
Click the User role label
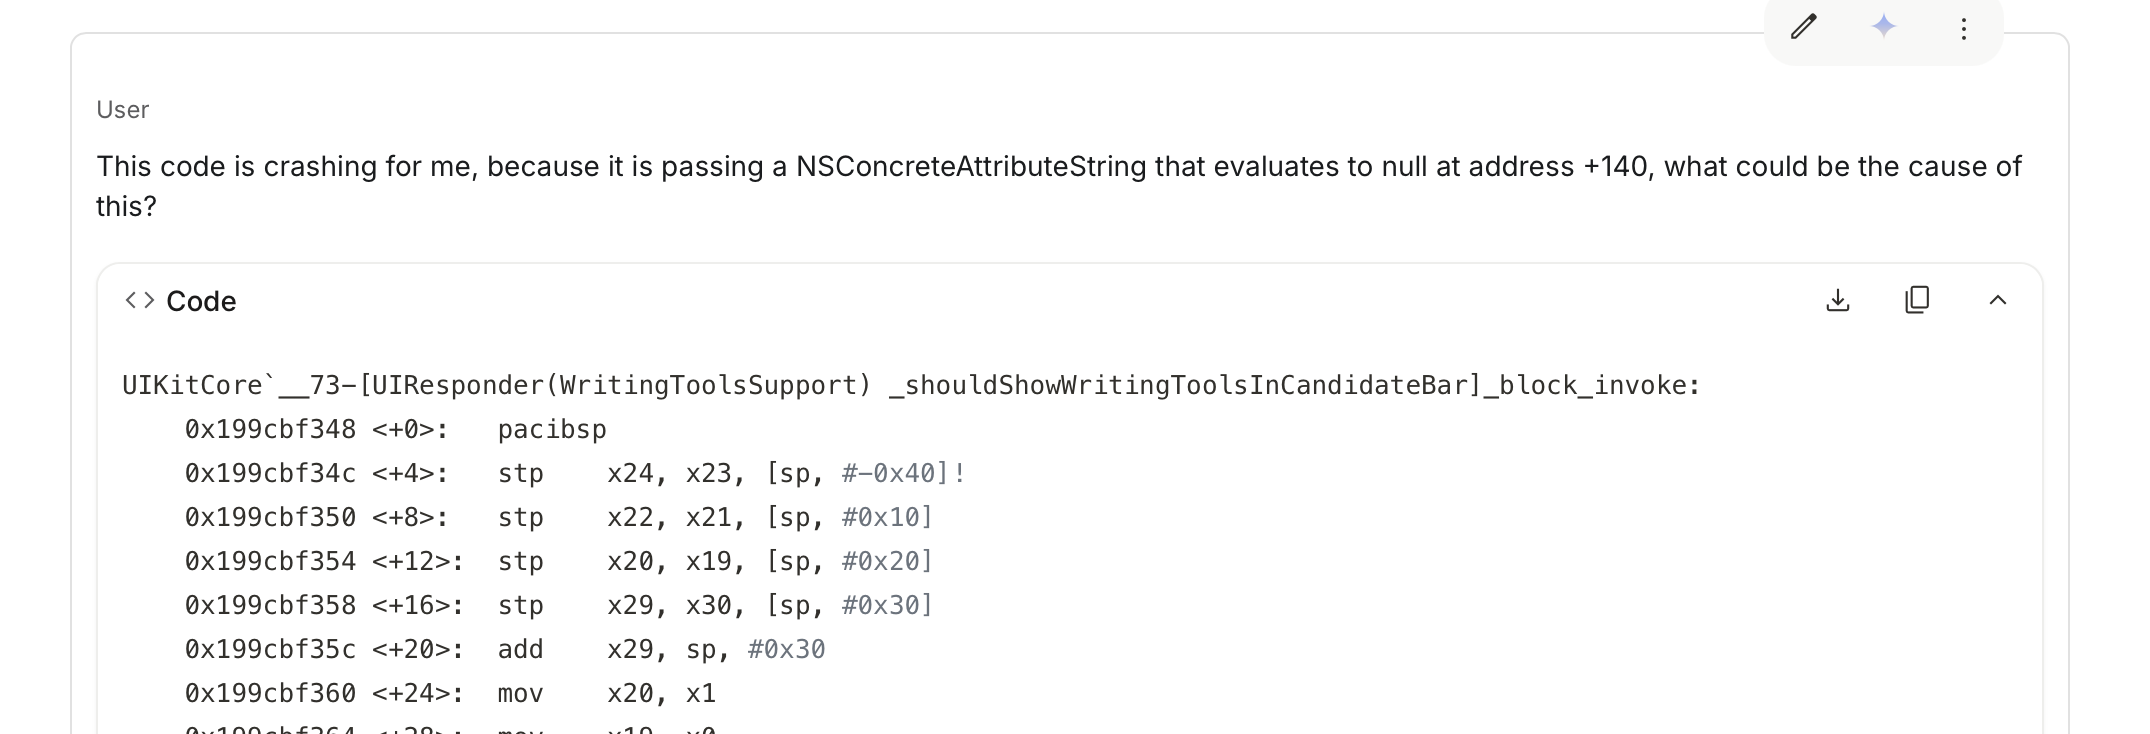pos(122,110)
